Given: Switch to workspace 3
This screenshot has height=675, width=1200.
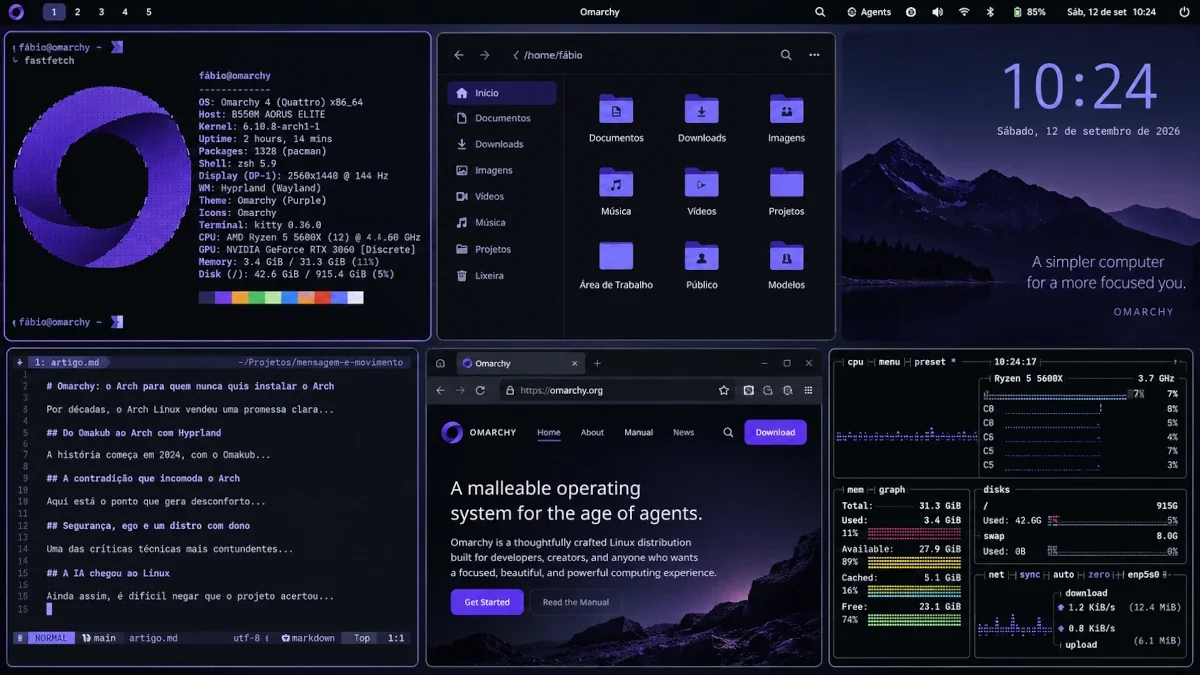Looking at the screenshot, I should coord(101,12).
